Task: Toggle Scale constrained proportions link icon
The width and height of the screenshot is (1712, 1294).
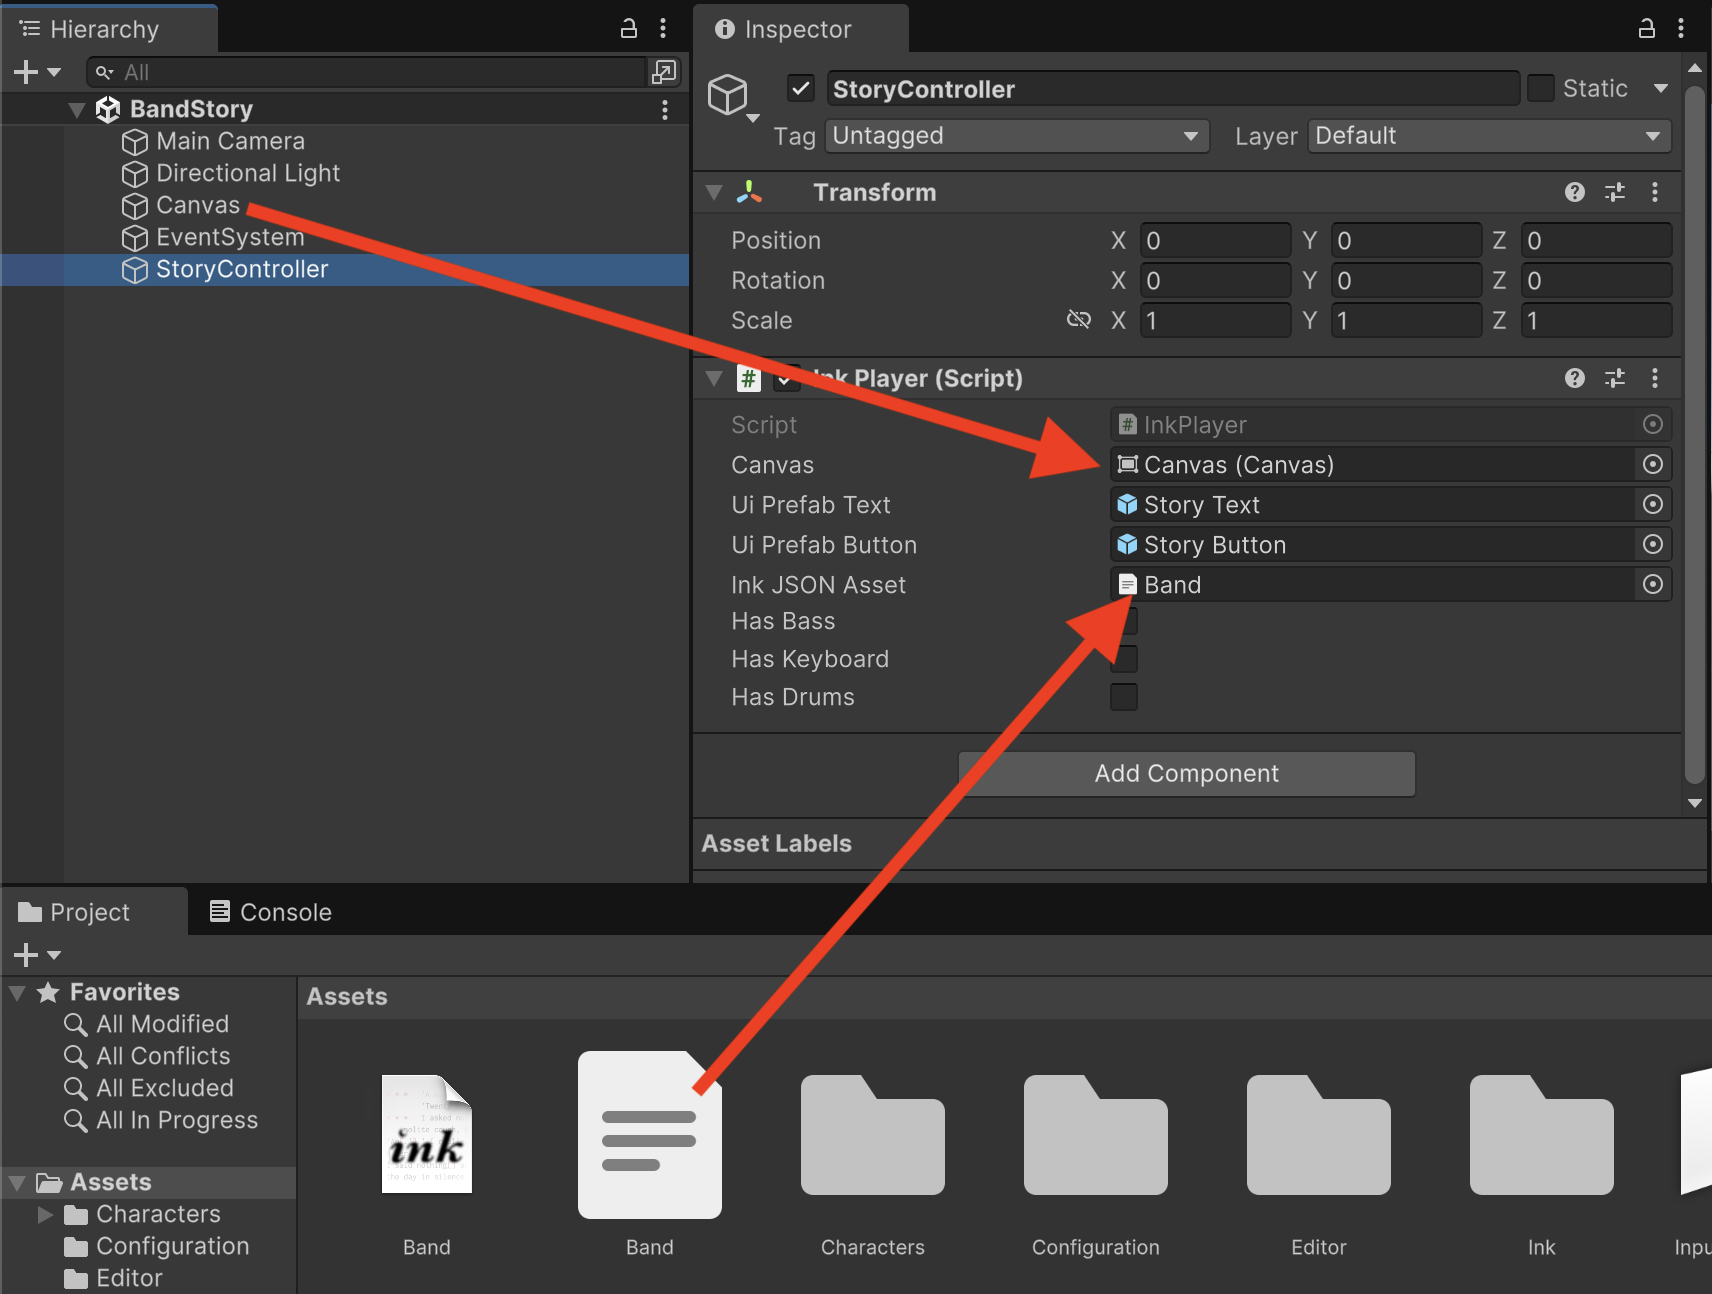Action: point(1078,320)
